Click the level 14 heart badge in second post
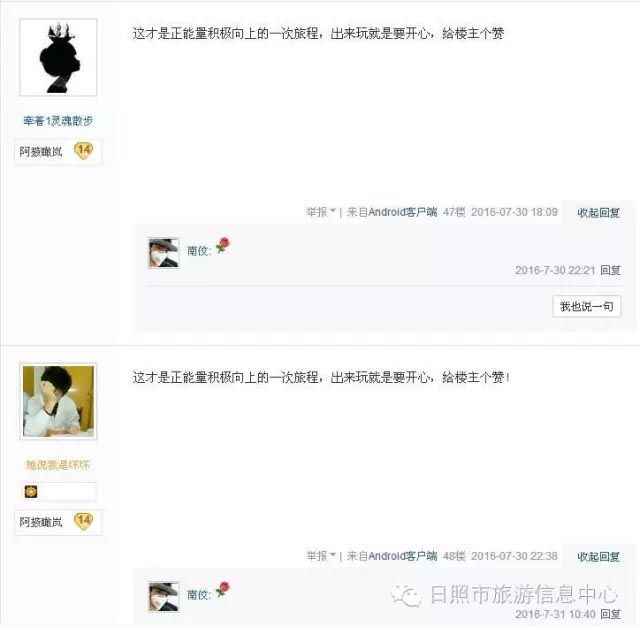 (x=84, y=521)
